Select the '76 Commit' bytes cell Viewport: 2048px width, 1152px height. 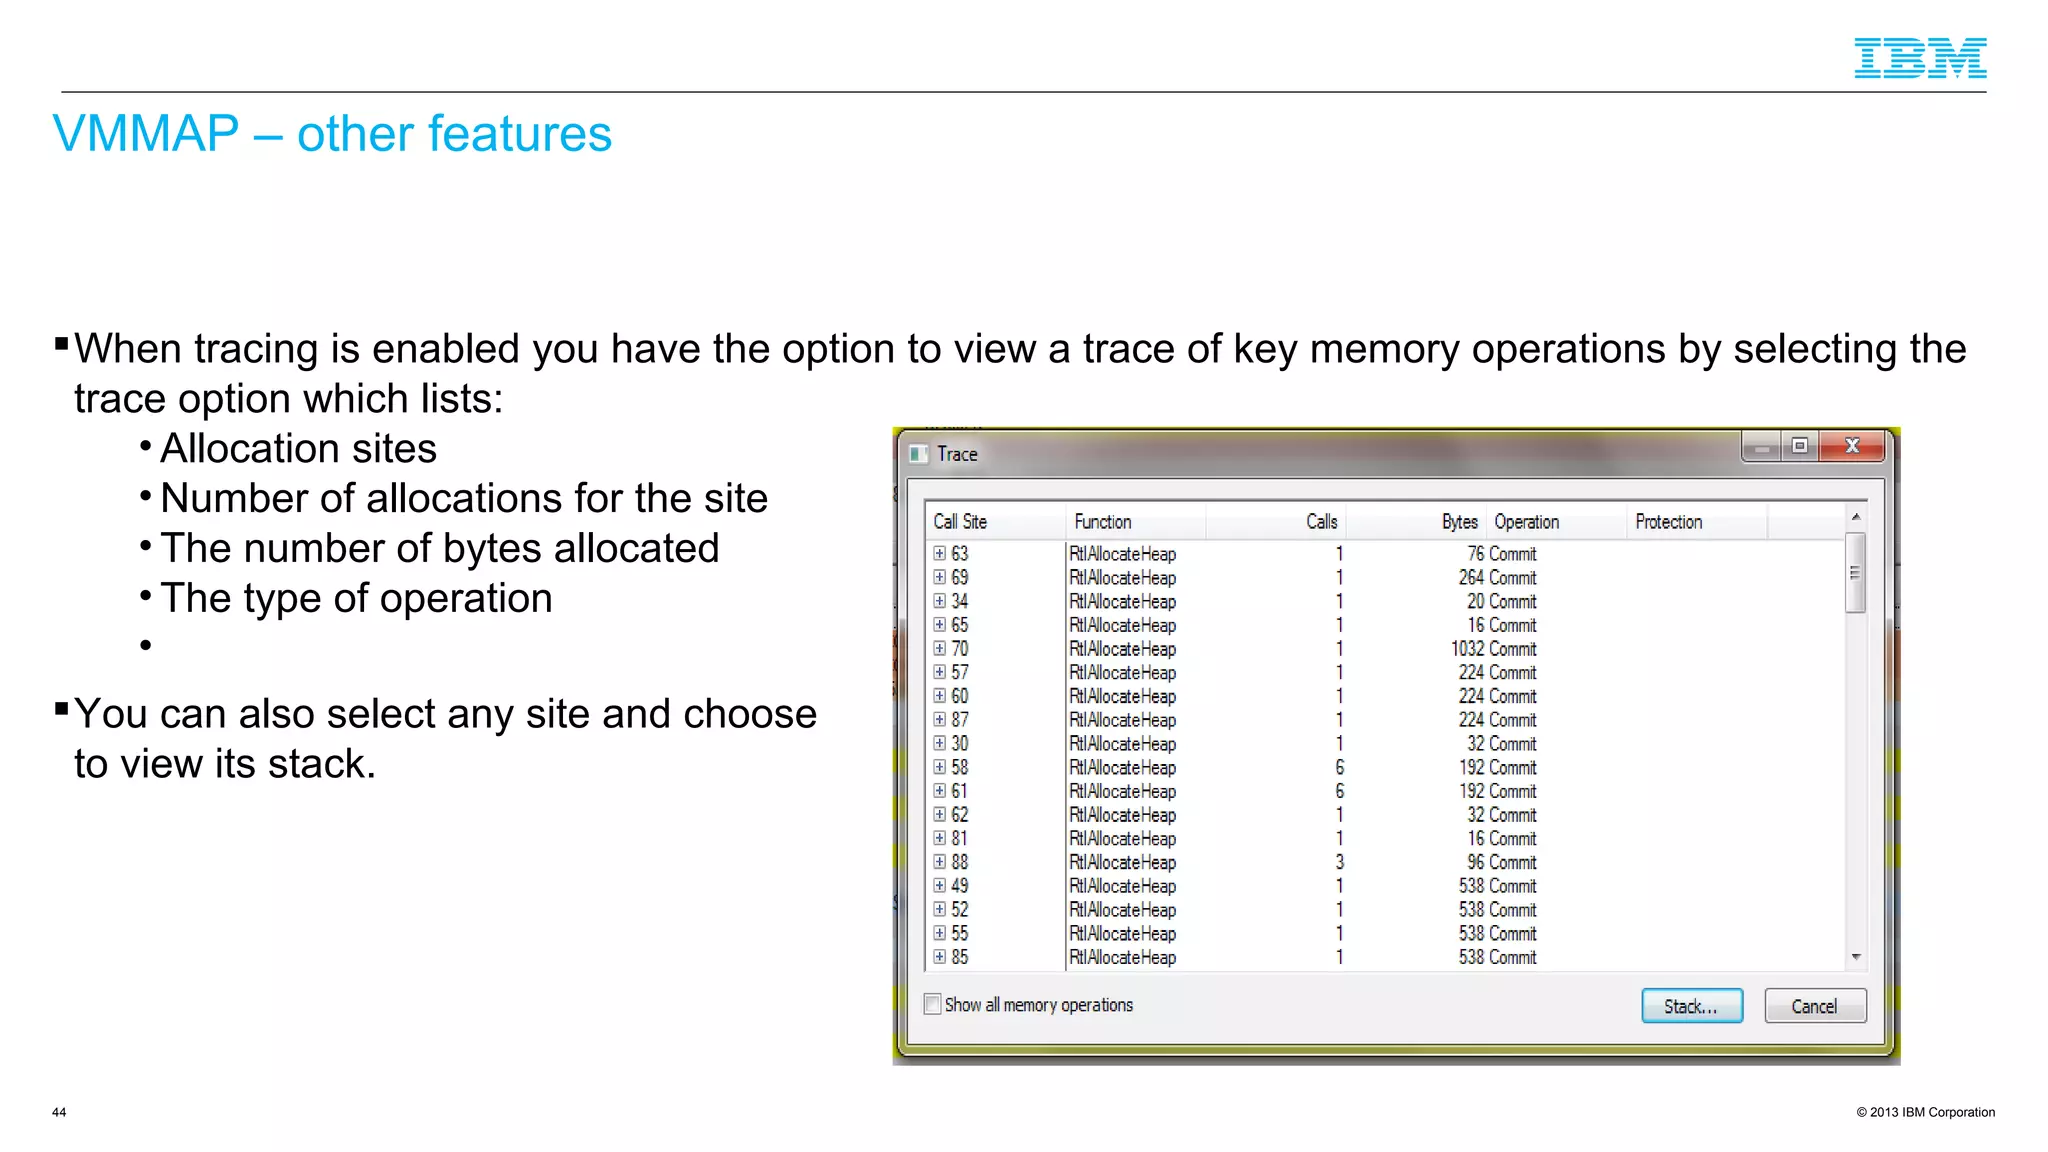[x=1502, y=553]
